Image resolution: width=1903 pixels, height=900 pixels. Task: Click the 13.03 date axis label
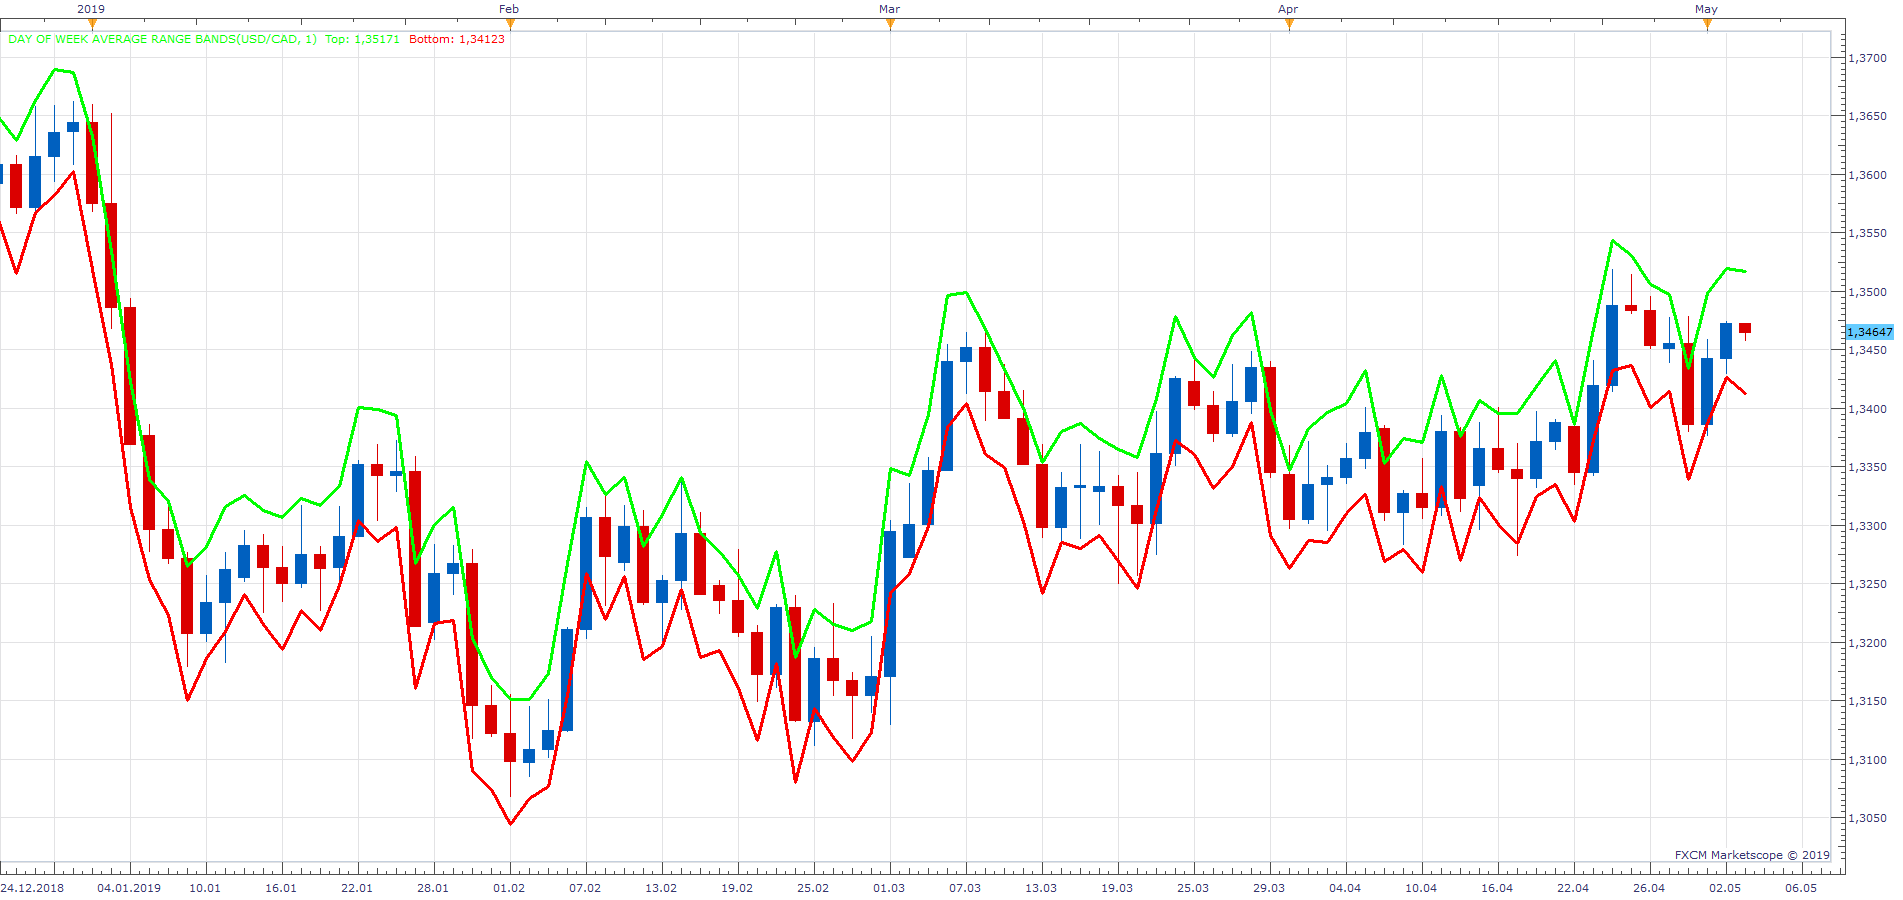[x=1041, y=888]
